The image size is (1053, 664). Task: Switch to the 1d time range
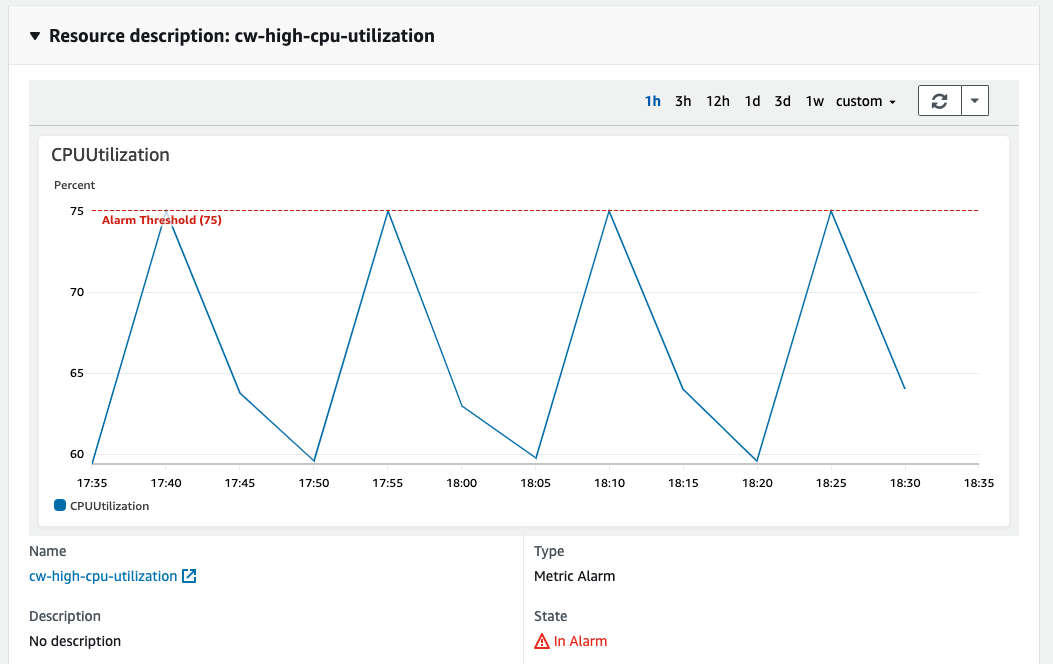pos(752,100)
